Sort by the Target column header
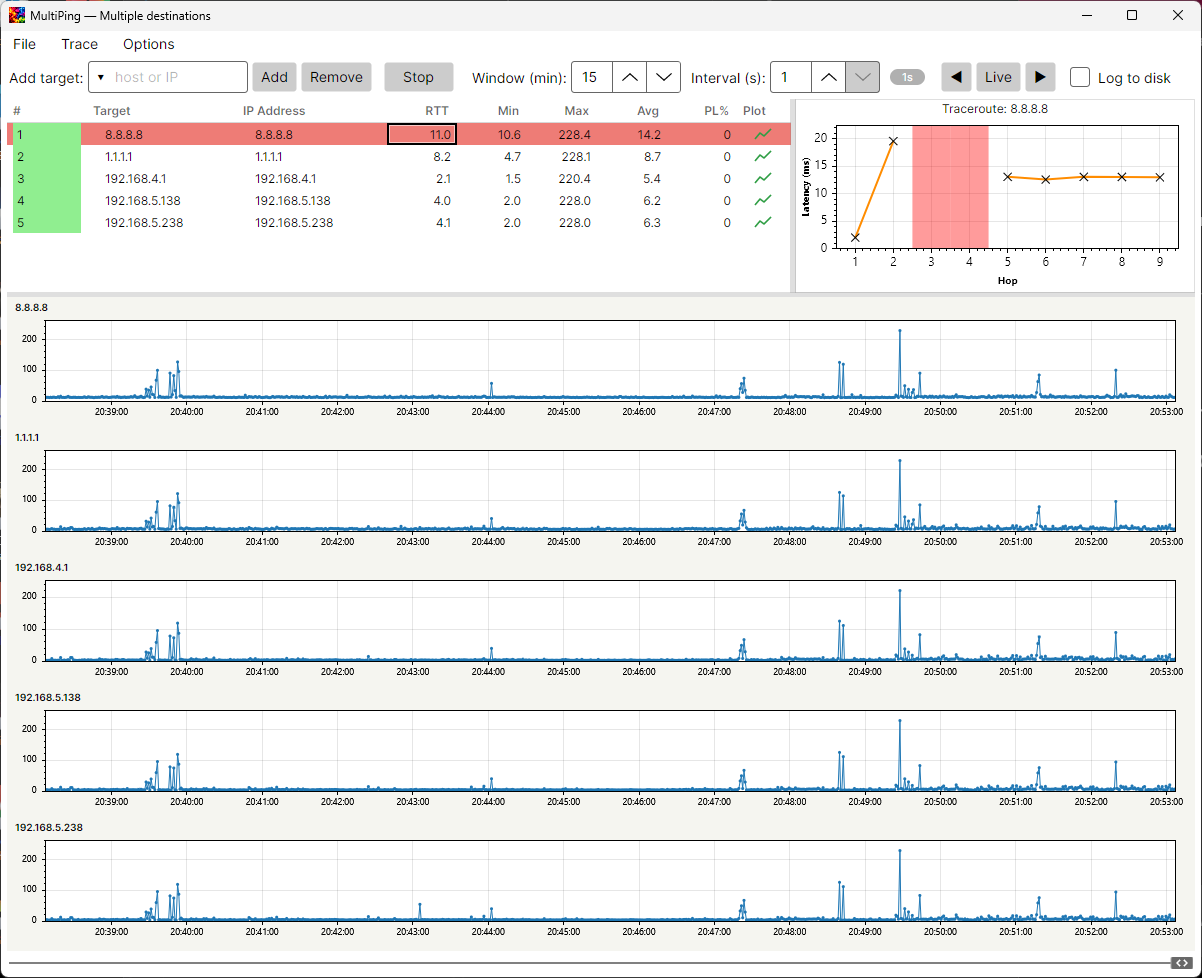This screenshot has height=978, width=1202. coord(112,111)
